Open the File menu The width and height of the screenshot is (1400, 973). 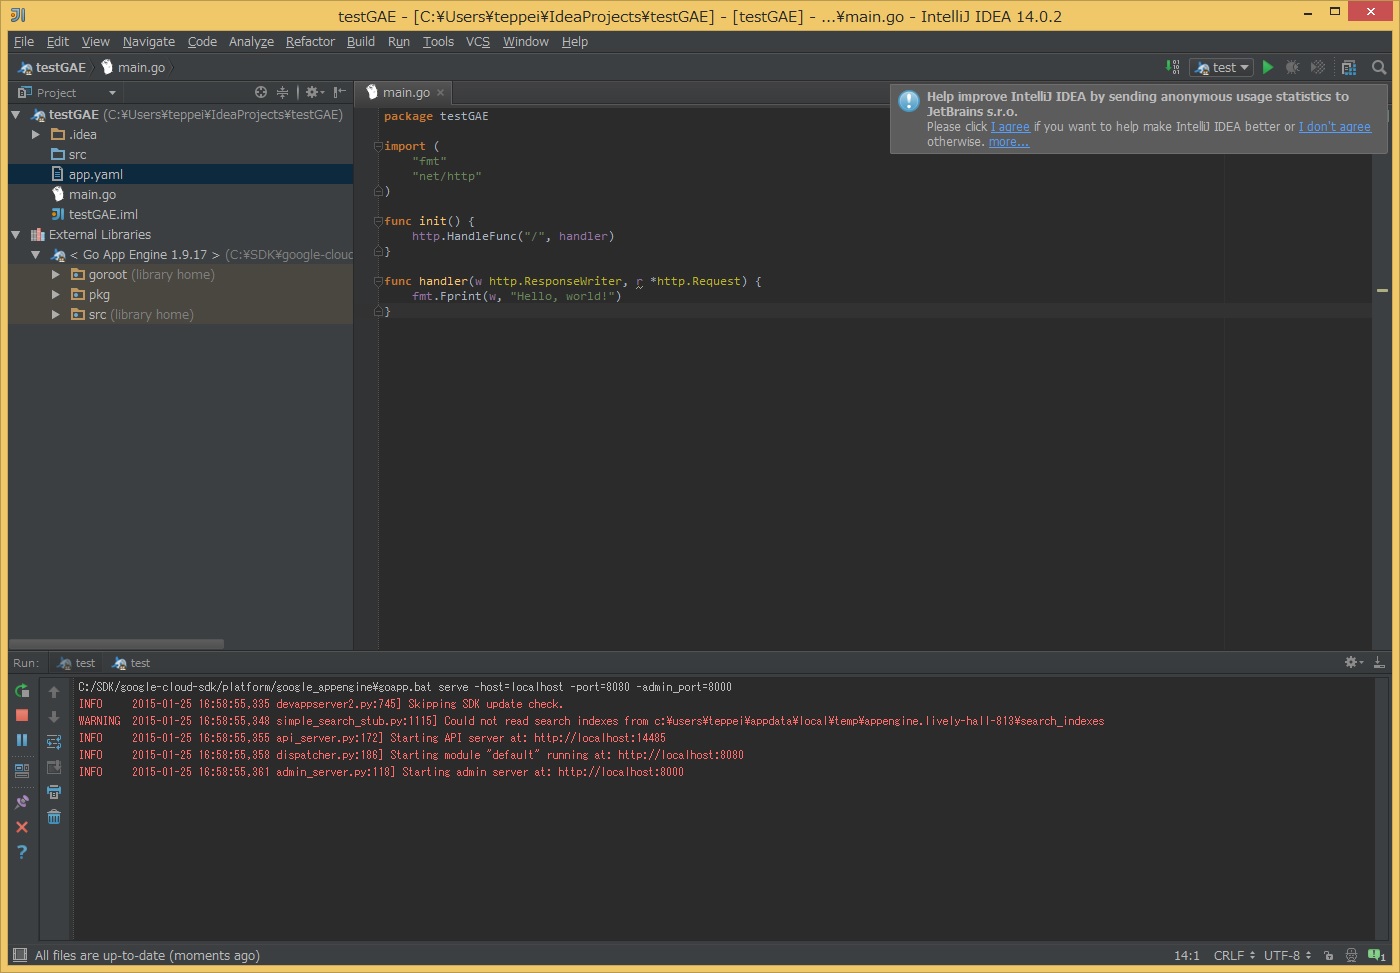point(24,41)
